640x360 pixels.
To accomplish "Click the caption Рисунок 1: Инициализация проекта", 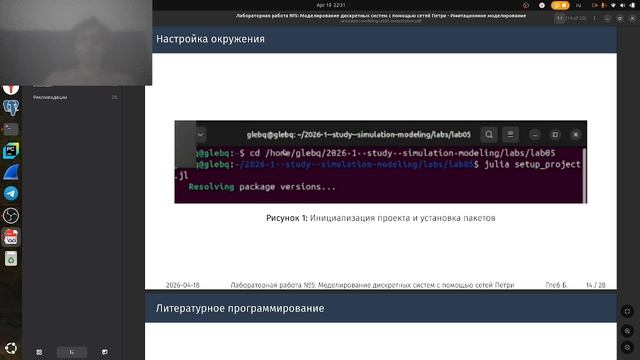I will (380, 218).
